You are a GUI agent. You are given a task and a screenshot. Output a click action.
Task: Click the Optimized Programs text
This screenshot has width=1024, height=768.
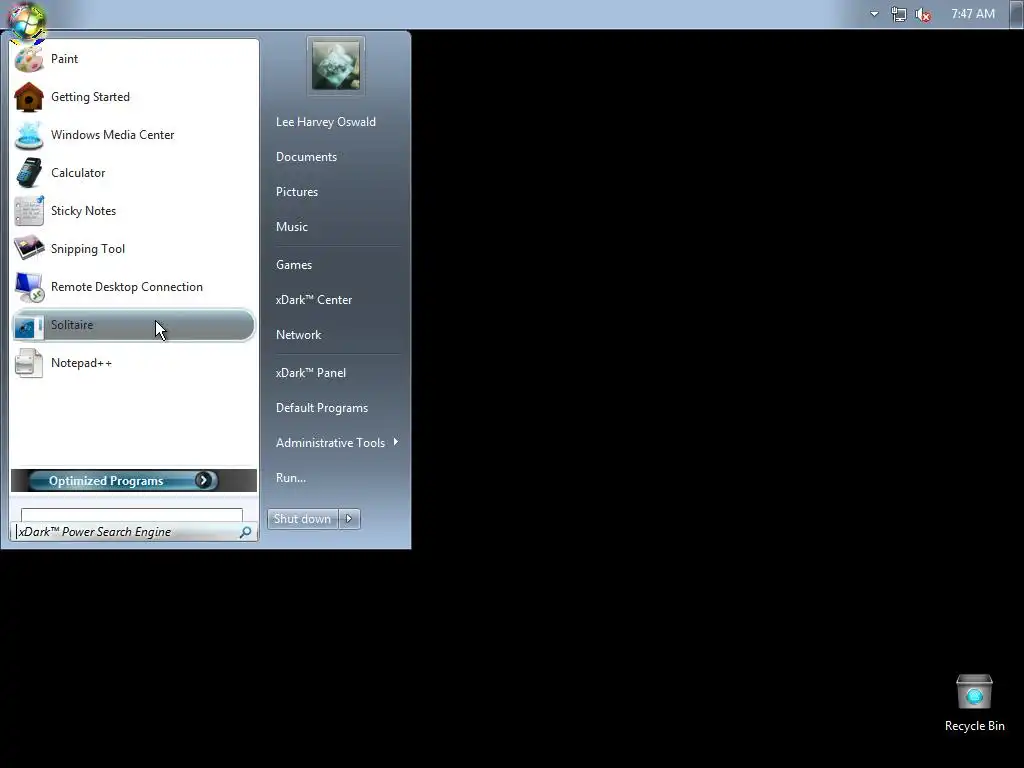tap(106, 481)
